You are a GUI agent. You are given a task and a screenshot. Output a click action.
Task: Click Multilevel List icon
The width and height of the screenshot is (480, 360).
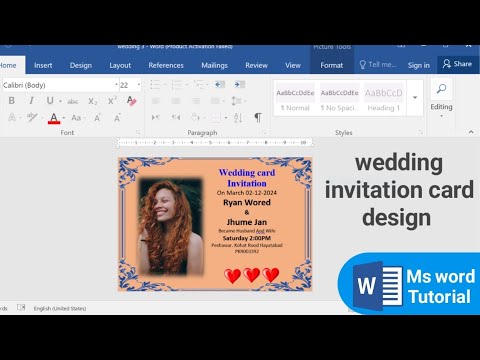(x=199, y=84)
